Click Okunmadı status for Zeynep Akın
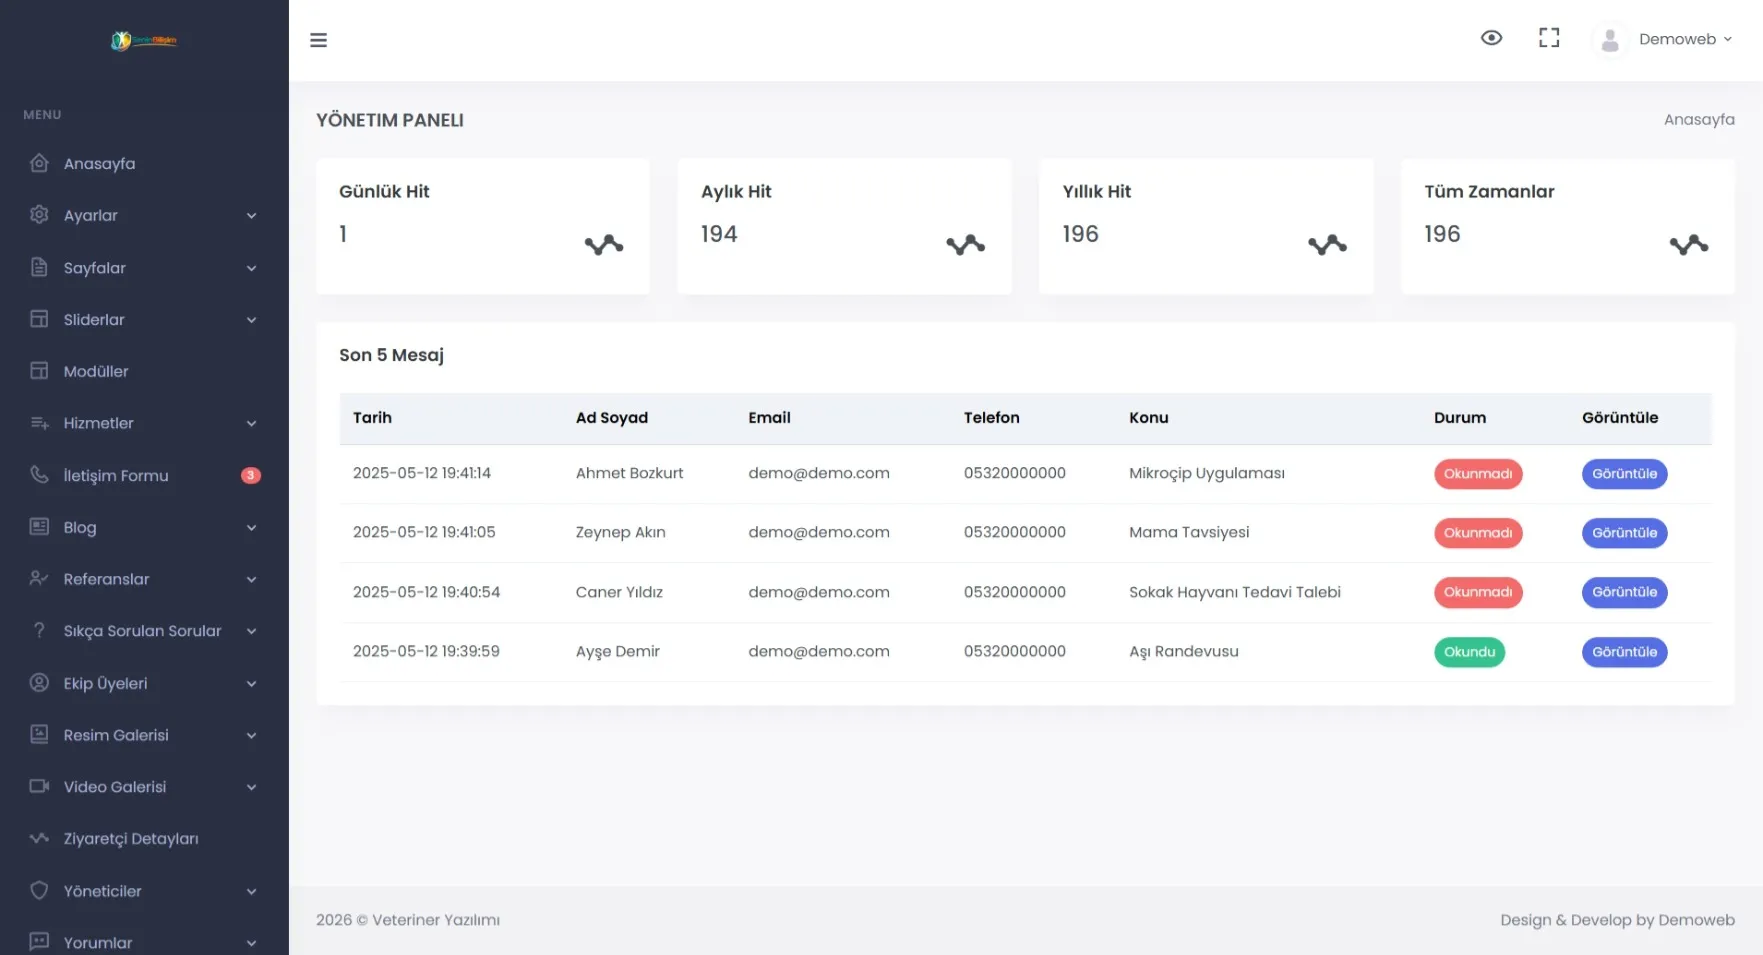This screenshot has height=955, width=1763. 1477,533
